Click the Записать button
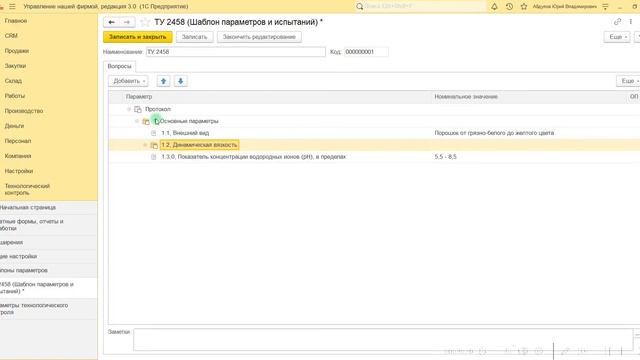This screenshot has width=640, height=360. point(195,37)
